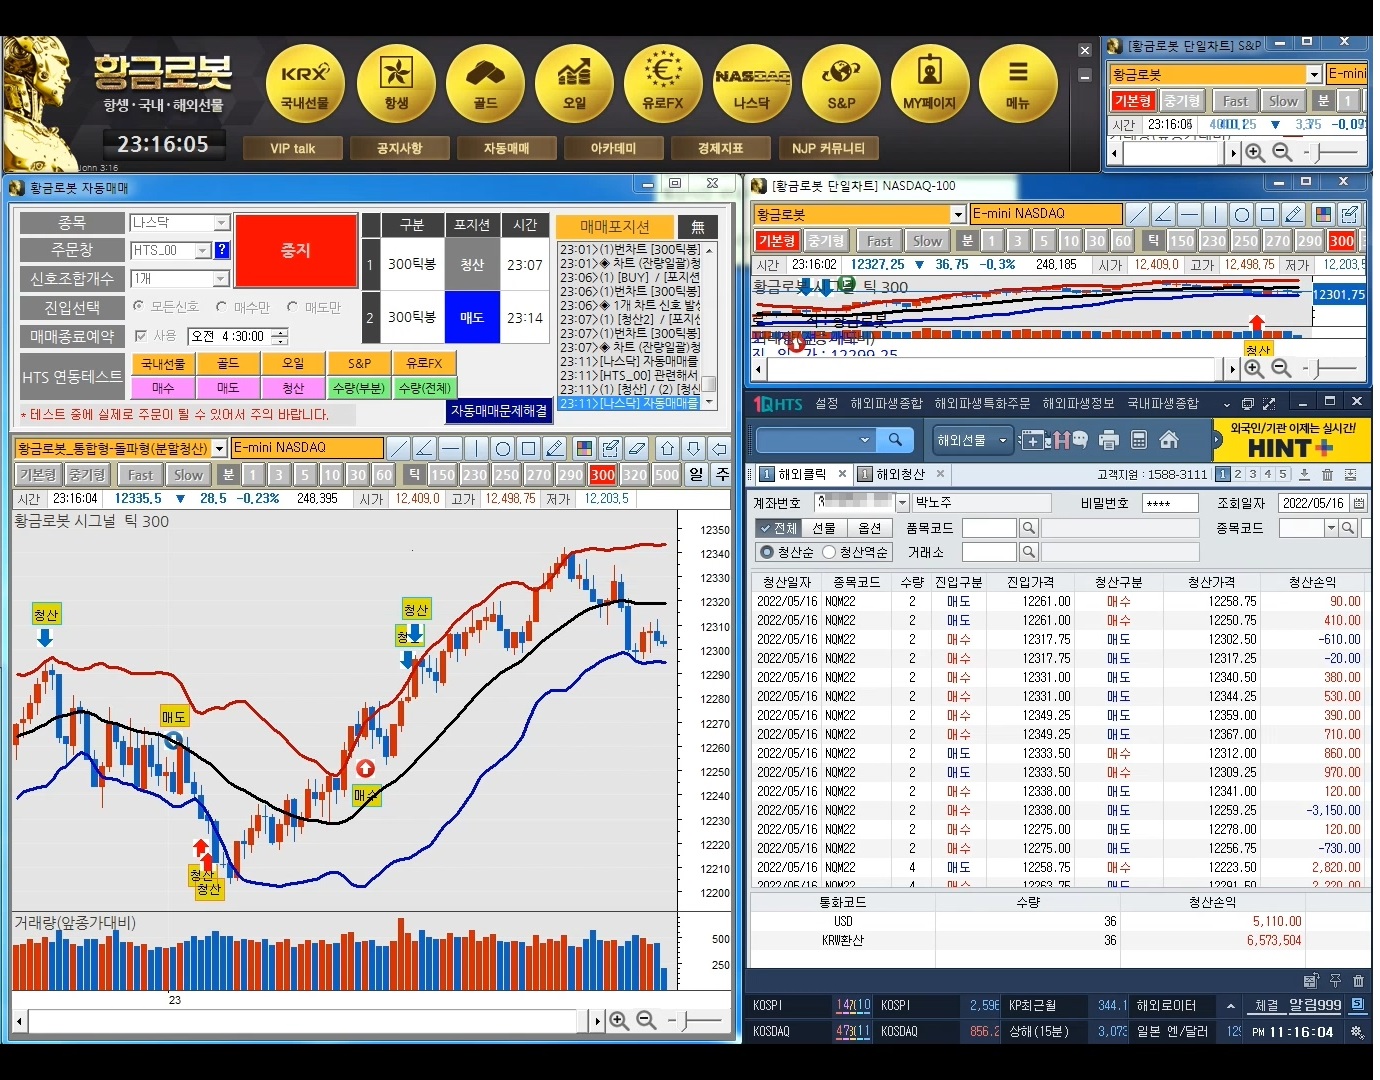Viewport: 1380px width, 1080px height.
Task: Click trash icon in 1Q HTS tab bar
Action: 1327,475
